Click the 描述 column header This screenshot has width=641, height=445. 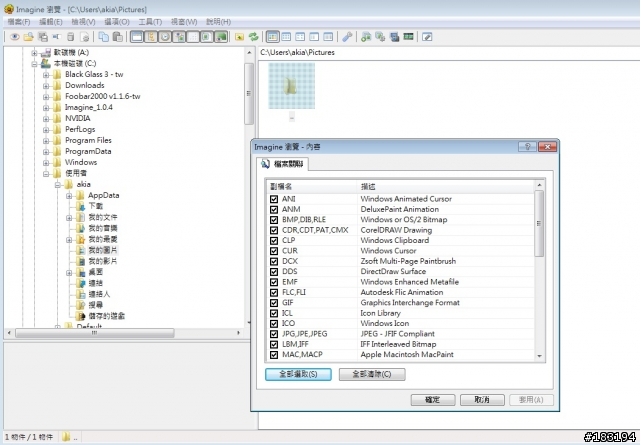coord(446,187)
